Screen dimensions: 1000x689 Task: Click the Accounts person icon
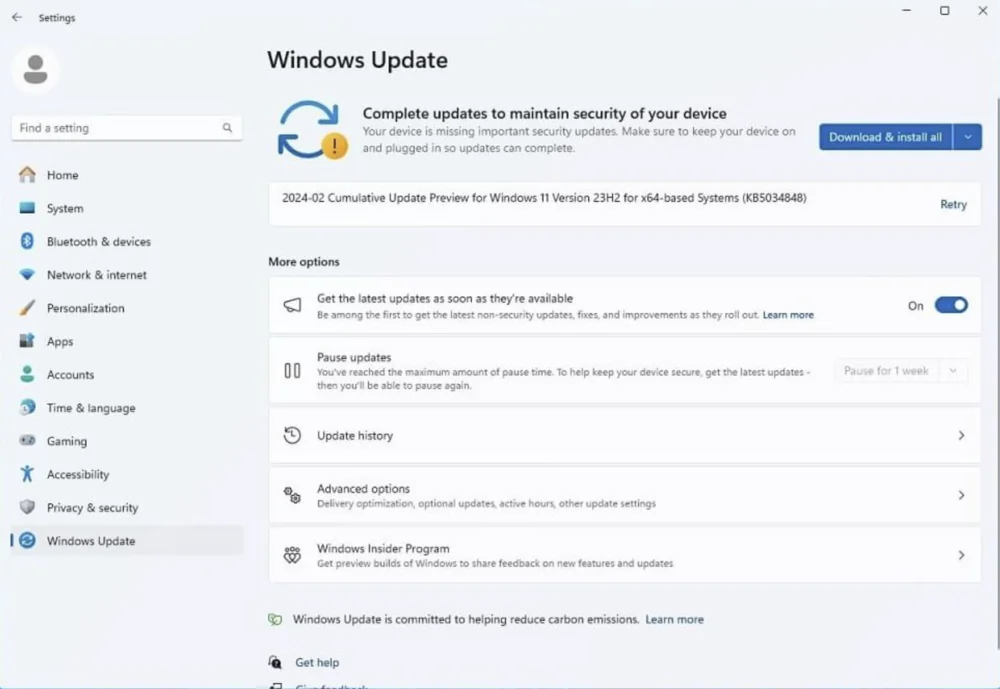(x=27, y=374)
